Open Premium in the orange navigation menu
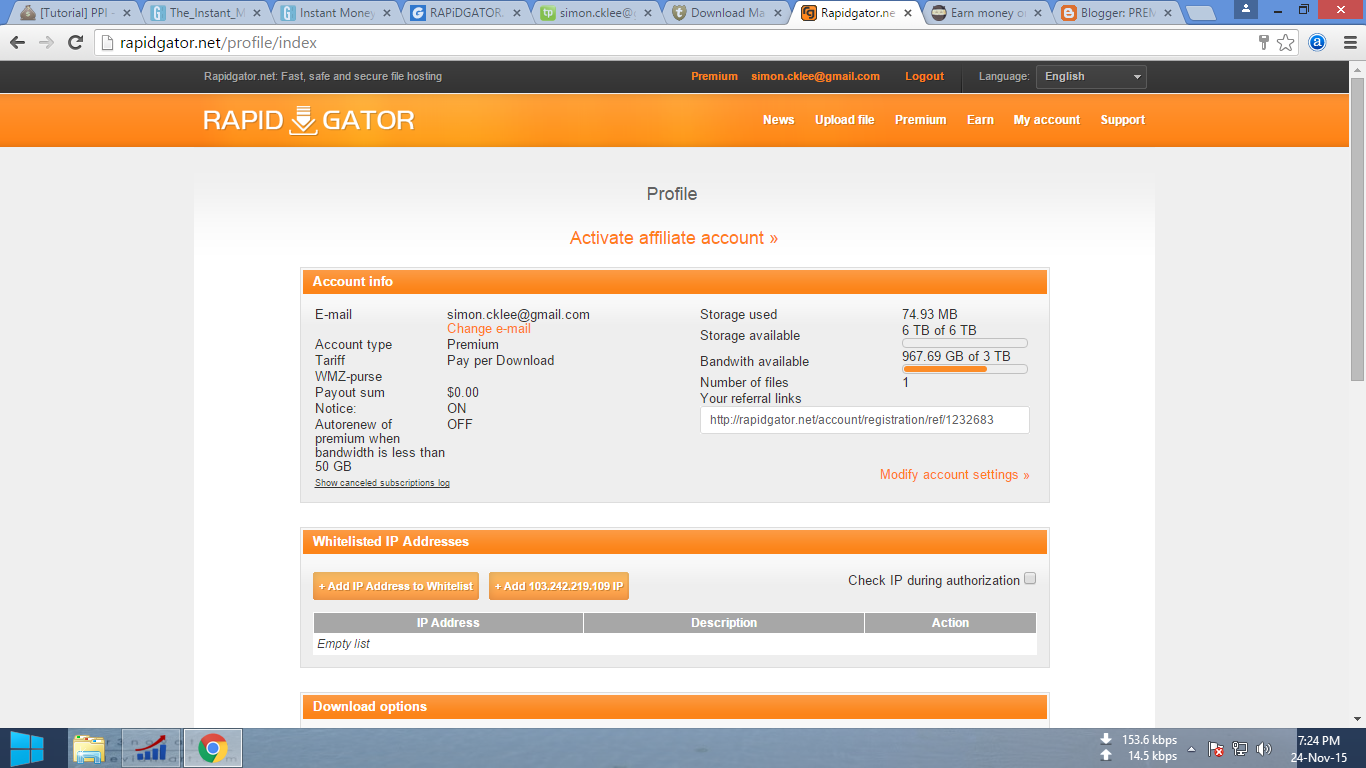This screenshot has height=768, width=1366. [920, 120]
